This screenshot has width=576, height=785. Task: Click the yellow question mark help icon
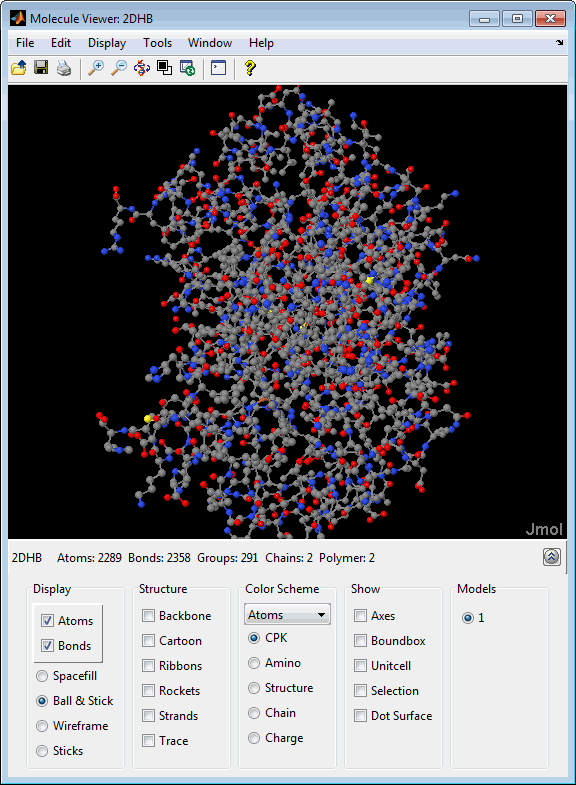(250, 68)
